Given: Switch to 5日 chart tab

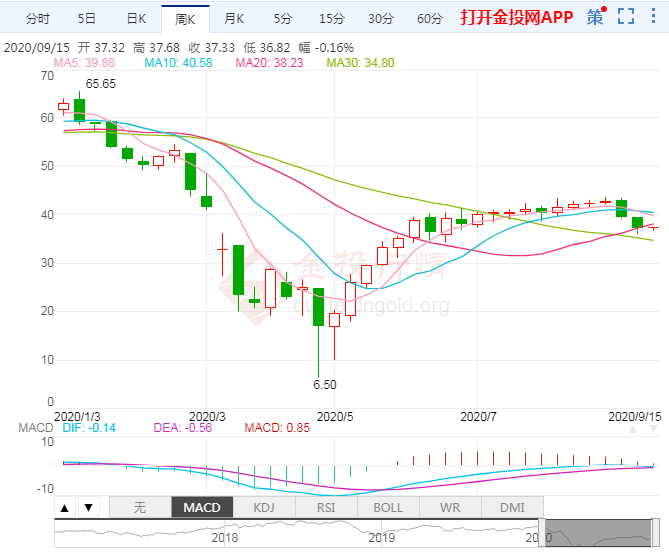Looking at the screenshot, I should tap(87, 18).
